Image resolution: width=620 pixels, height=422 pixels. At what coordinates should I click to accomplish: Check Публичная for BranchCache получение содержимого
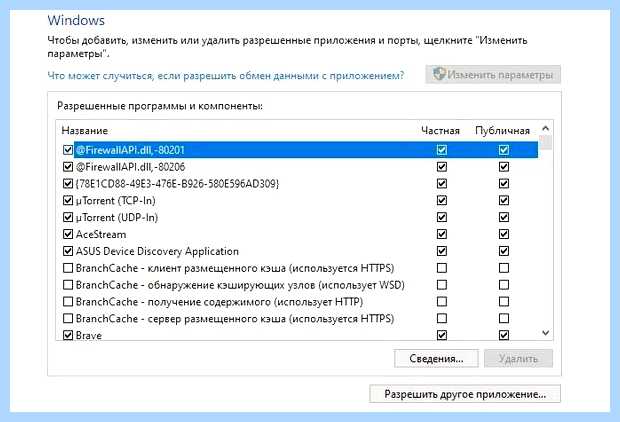[x=504, y=302]
